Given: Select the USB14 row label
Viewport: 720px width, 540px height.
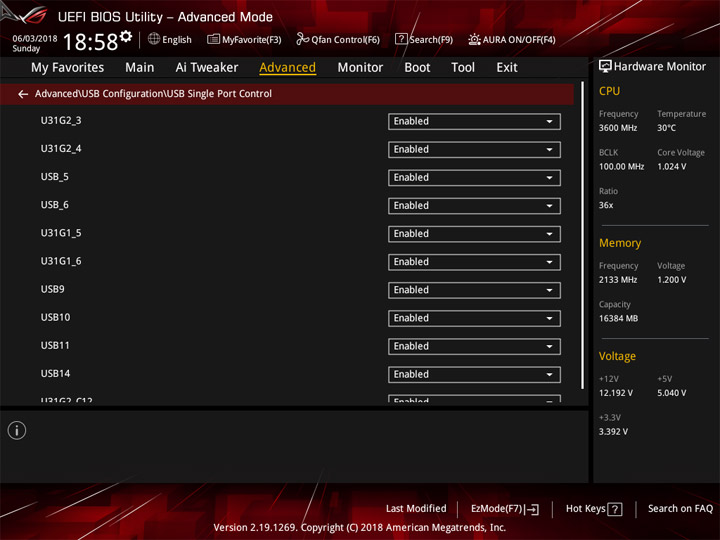Looking at the screenshot, I should pos(56,373).
